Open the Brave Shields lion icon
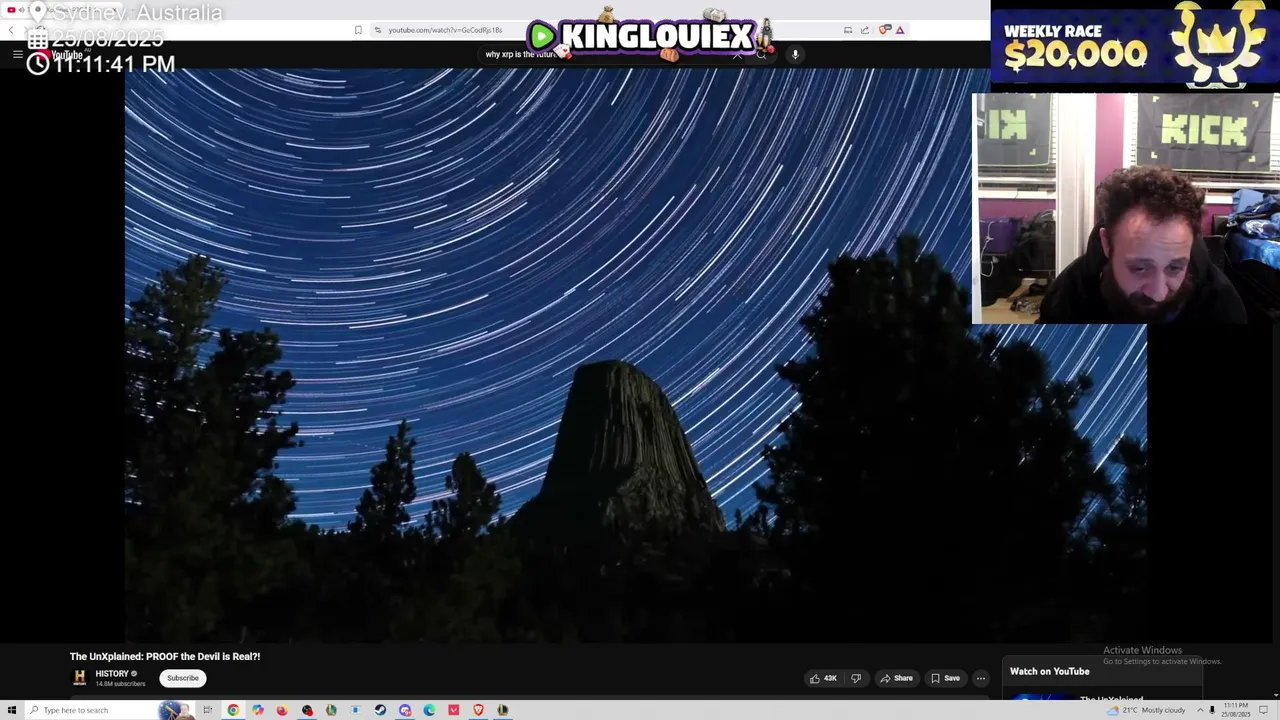This screenshot has width=1280, height=720. (884, 30)
